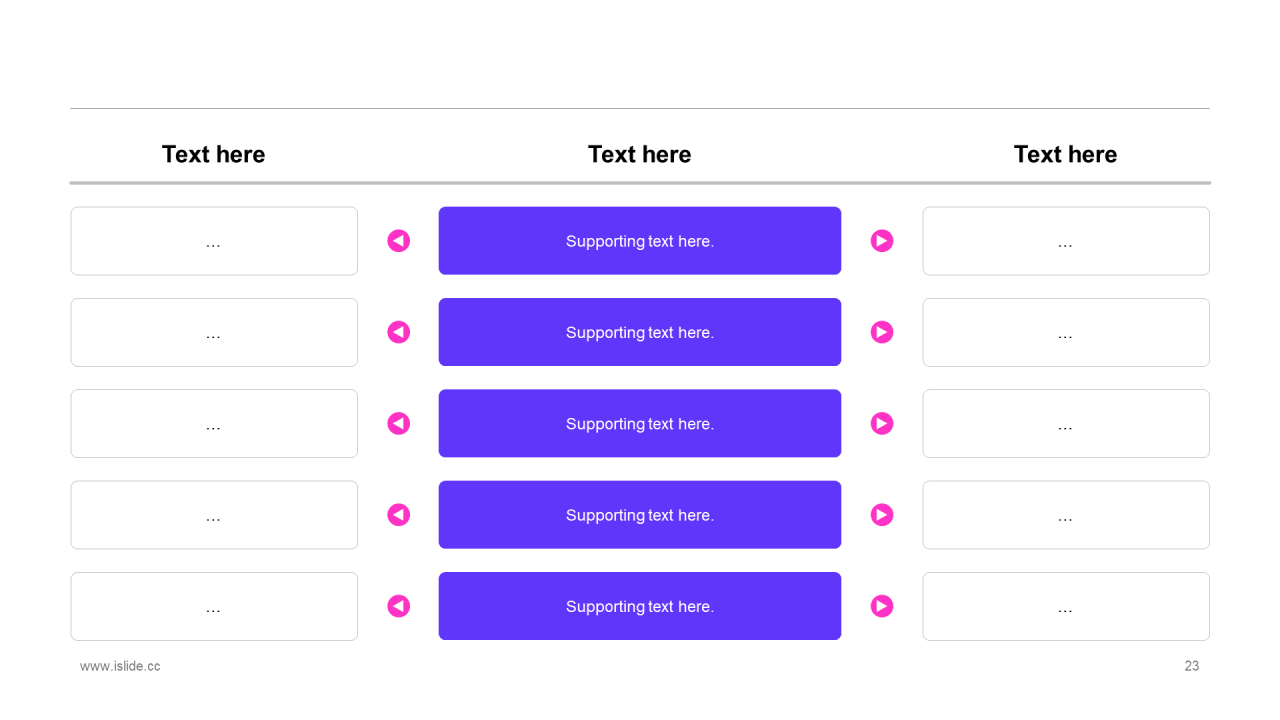Click the left arrow icon in fourth row
Viewport: 1280px width, 720px height.
[x=399, y=515]
